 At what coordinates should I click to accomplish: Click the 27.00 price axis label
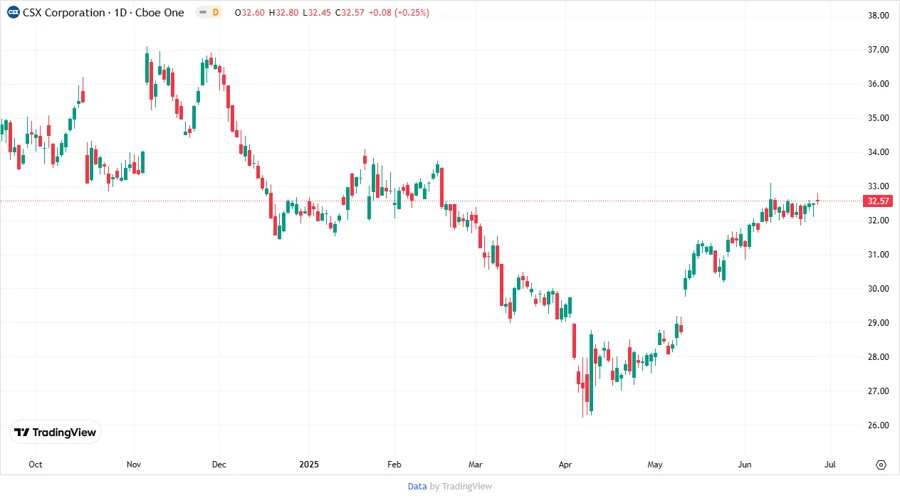878,391
